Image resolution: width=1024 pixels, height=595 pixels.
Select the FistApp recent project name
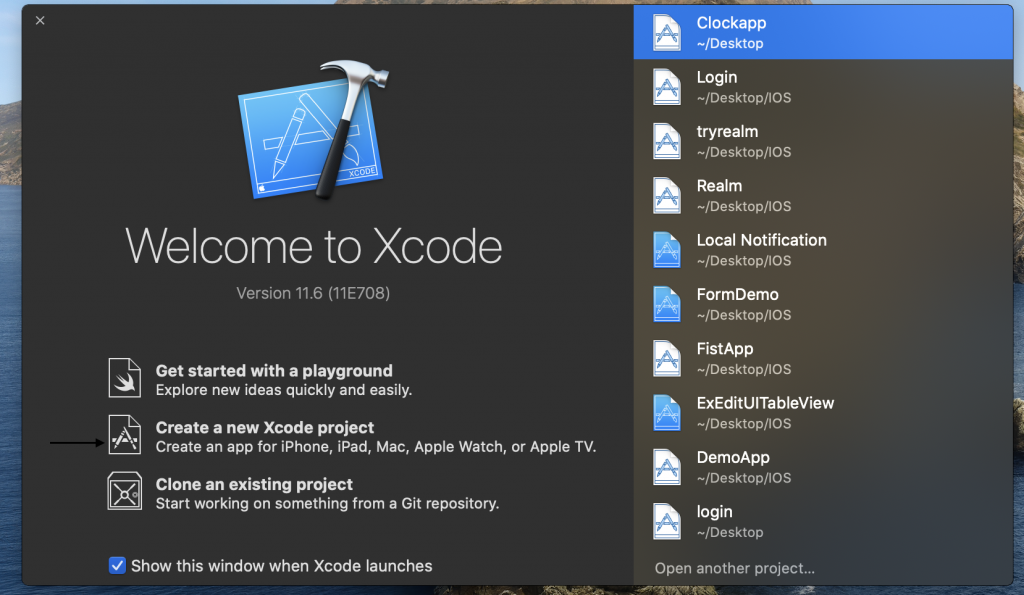[x=725, y=349]
